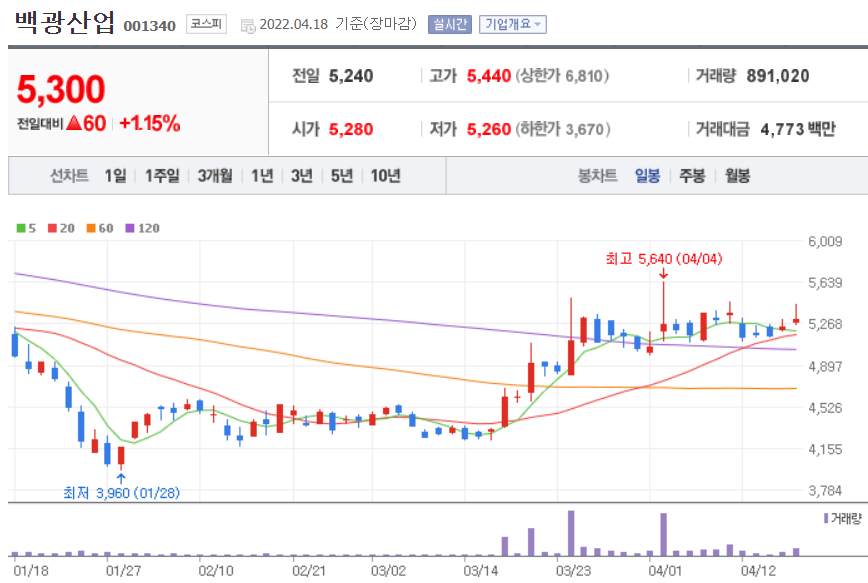Click the 하한가 3,670 text

(563, 130)
